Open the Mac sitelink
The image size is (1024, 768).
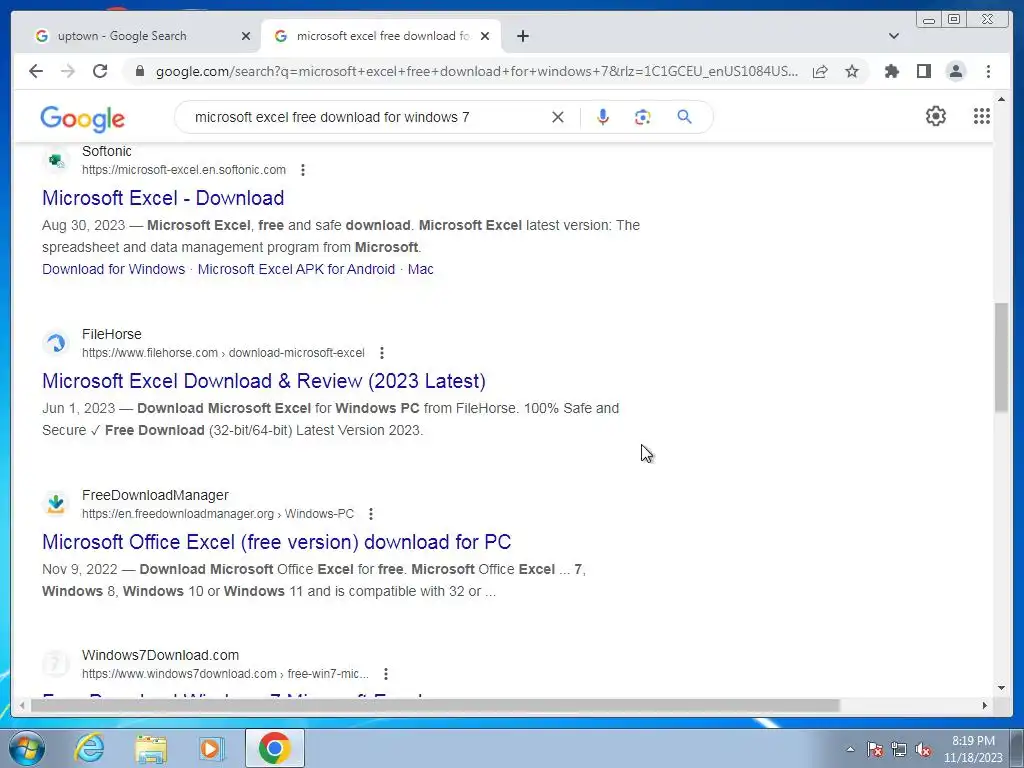coord(421,269)
